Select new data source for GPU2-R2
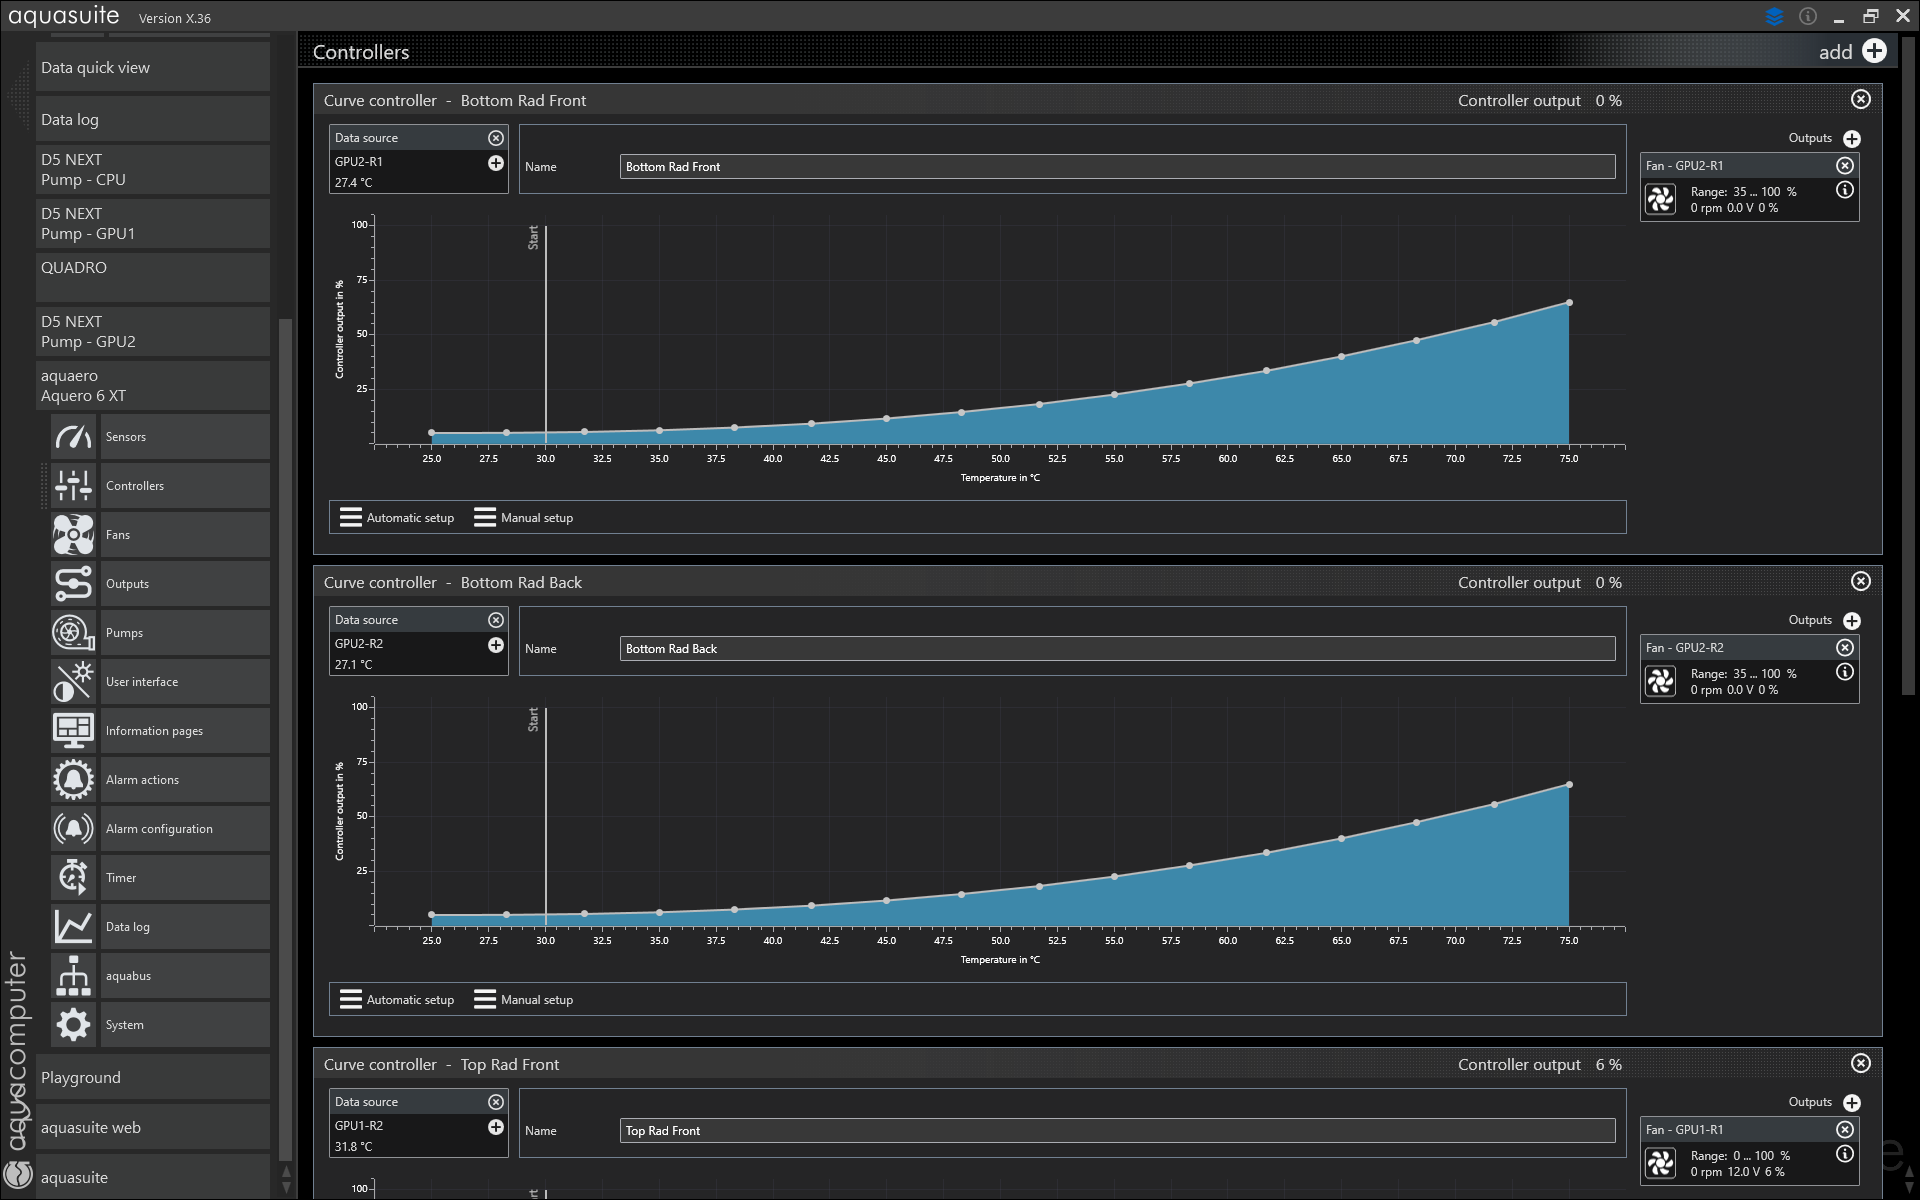The width and height of the screenshot is (1920, 1200). [496, 645]
